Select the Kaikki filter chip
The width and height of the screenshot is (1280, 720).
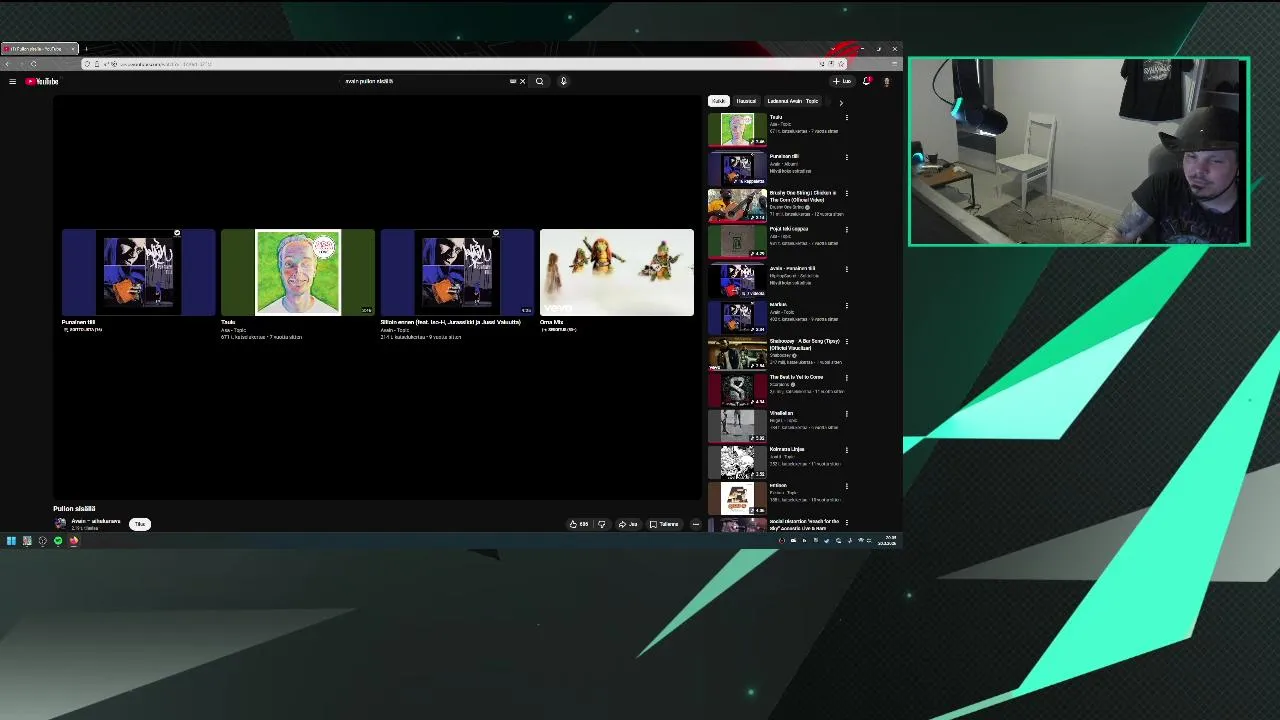point(718,101)
